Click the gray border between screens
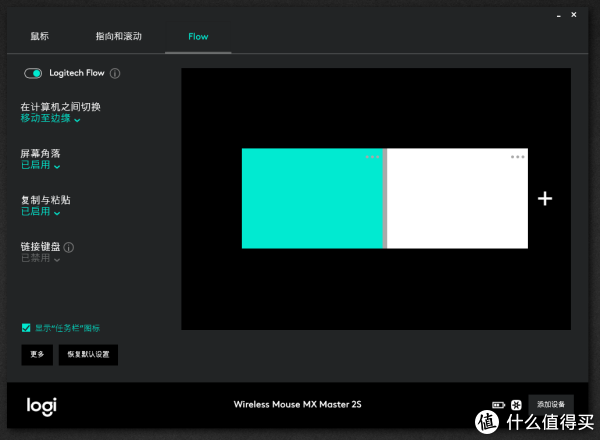600x440 pixels. pyautogui.click(x=385, y=198)
